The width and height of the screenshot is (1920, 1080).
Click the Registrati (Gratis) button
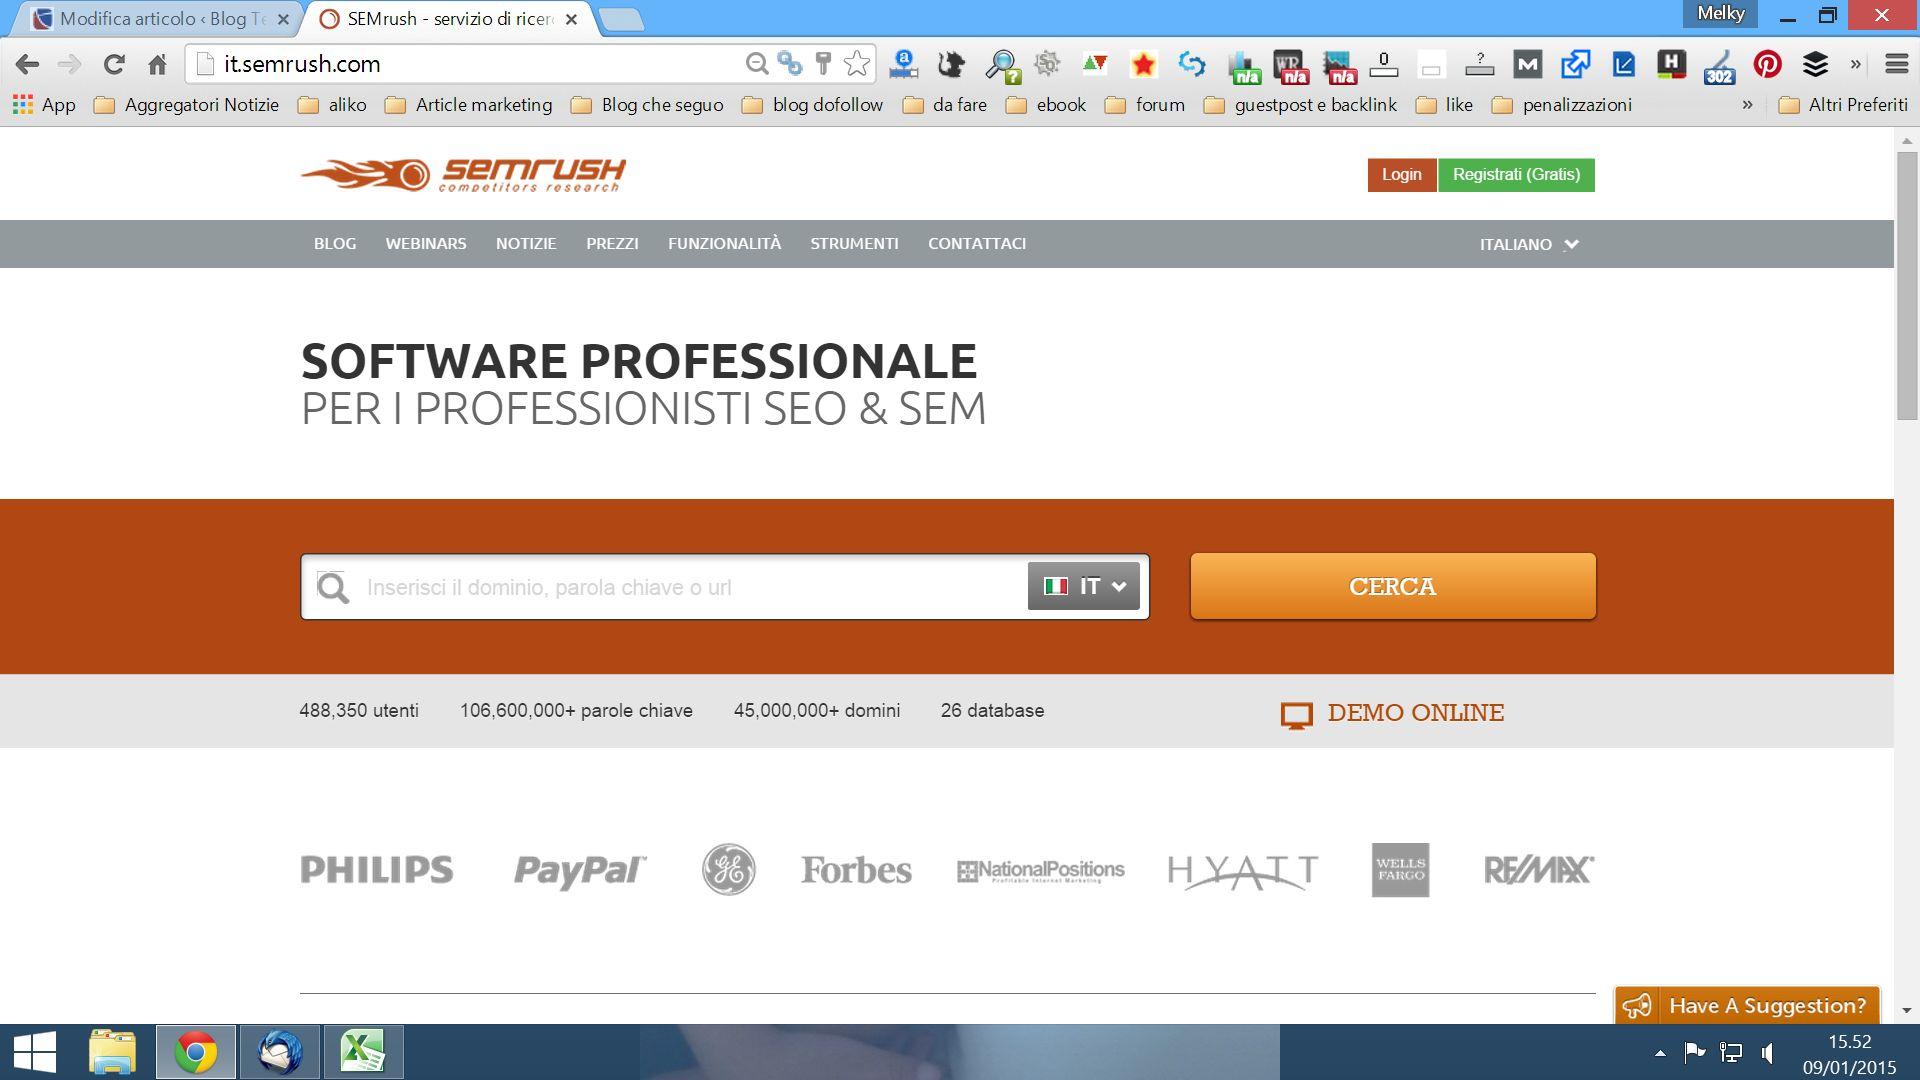(x=1516, y=175)
